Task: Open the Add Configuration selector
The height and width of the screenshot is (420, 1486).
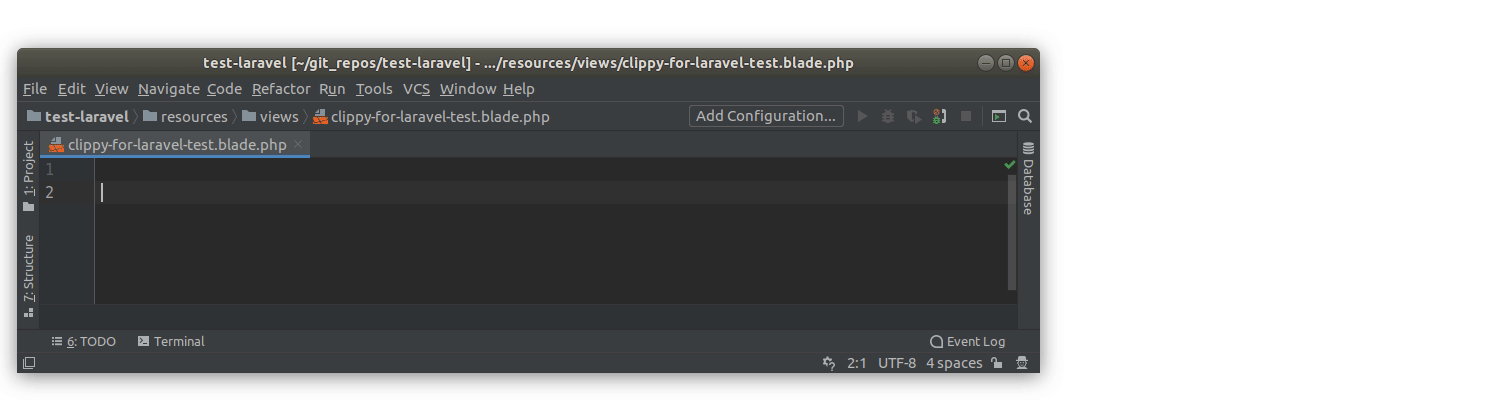Action: (x=766, y=116)
